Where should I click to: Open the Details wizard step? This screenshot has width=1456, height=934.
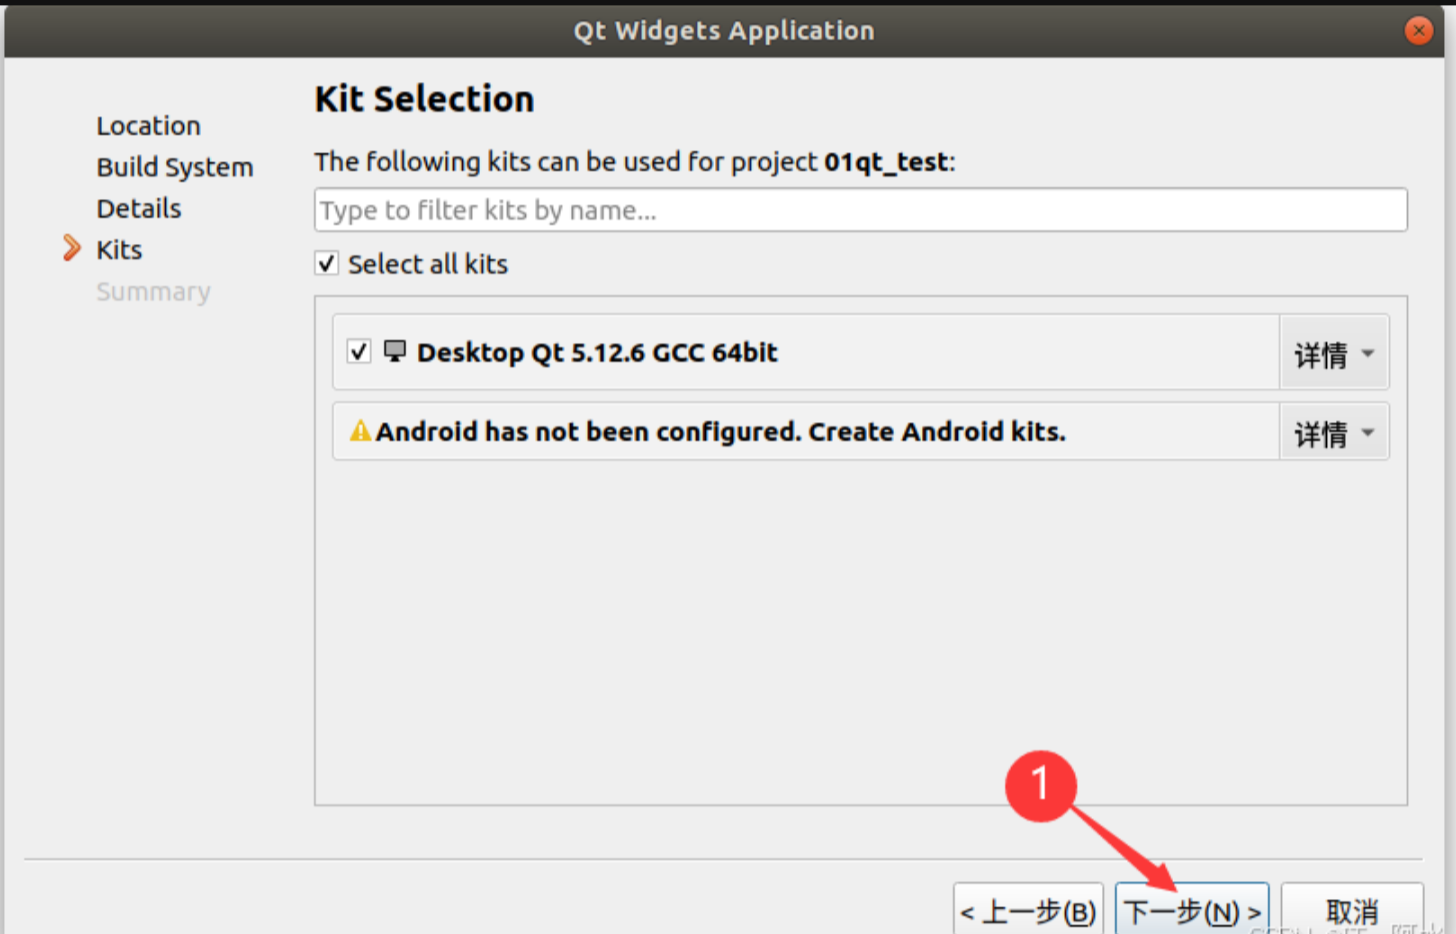coord(138,208)
